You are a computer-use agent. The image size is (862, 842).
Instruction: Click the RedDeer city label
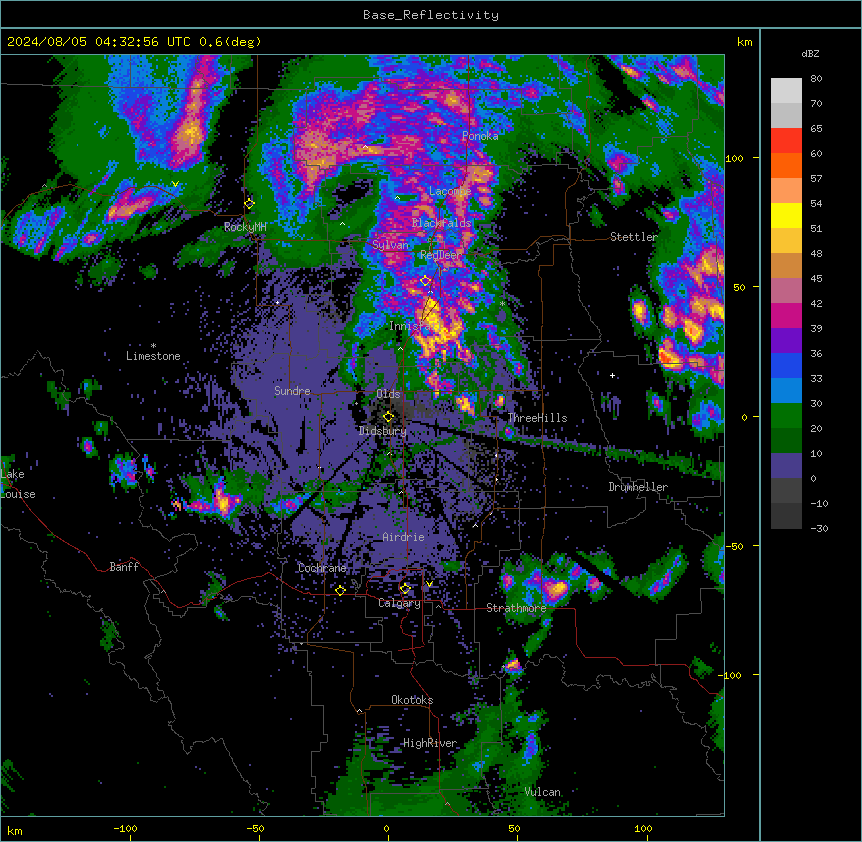[441, 255]
